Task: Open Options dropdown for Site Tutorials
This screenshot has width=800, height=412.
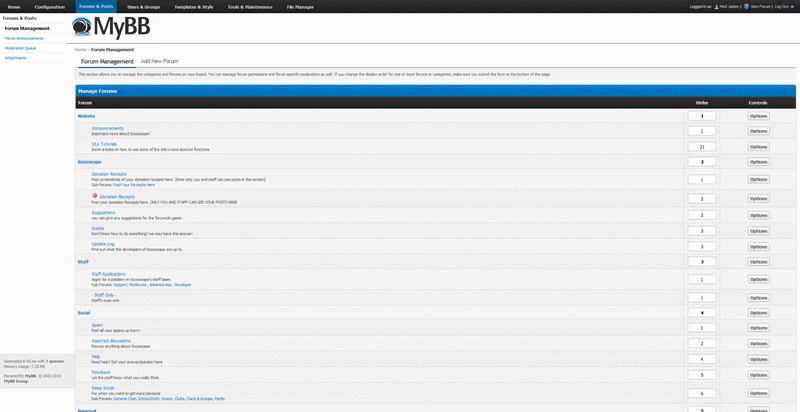Action: click(758, 146)
